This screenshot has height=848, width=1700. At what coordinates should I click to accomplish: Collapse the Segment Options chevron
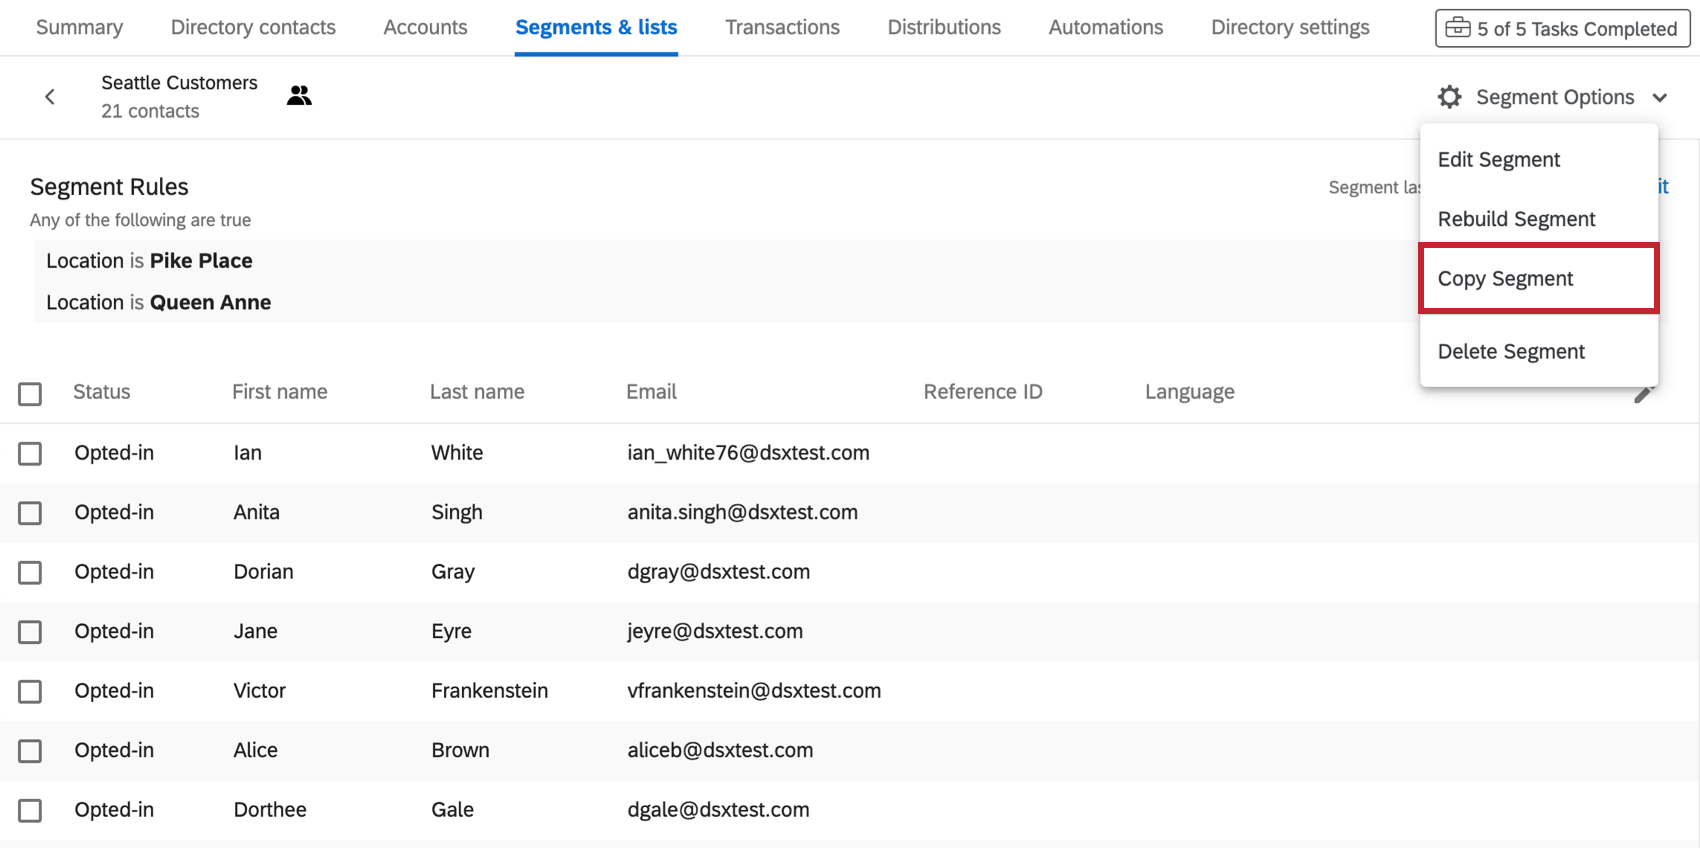(1660, 98)
